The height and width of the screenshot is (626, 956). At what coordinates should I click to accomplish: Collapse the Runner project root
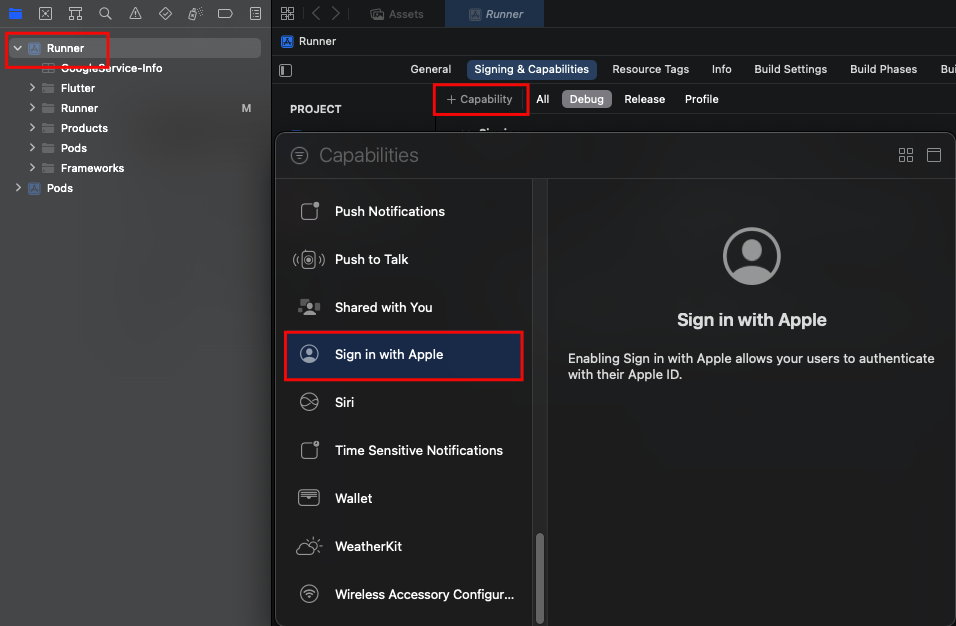point(18,48)
